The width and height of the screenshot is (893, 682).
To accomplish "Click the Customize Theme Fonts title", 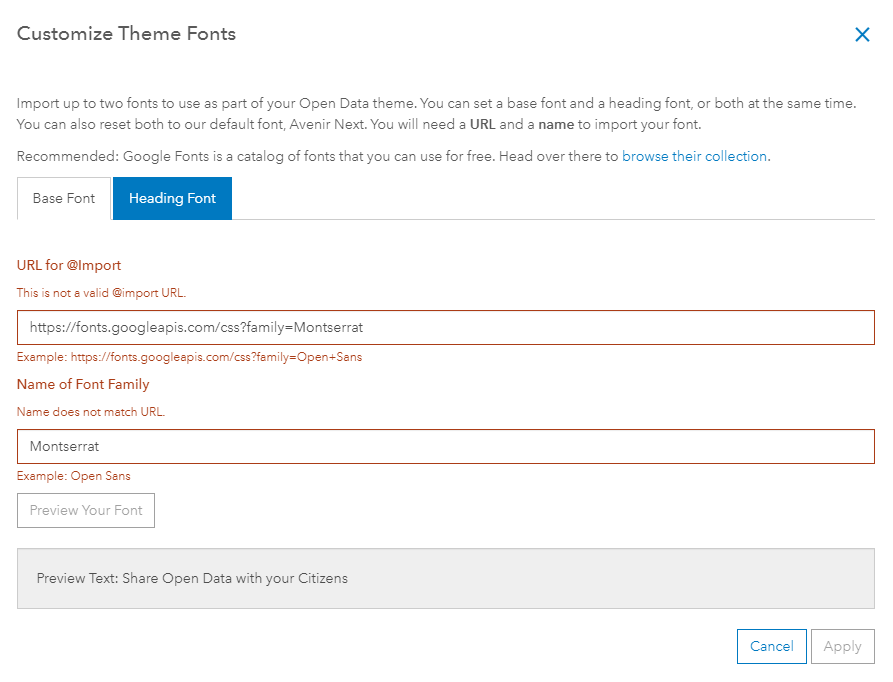I will 126,34.
